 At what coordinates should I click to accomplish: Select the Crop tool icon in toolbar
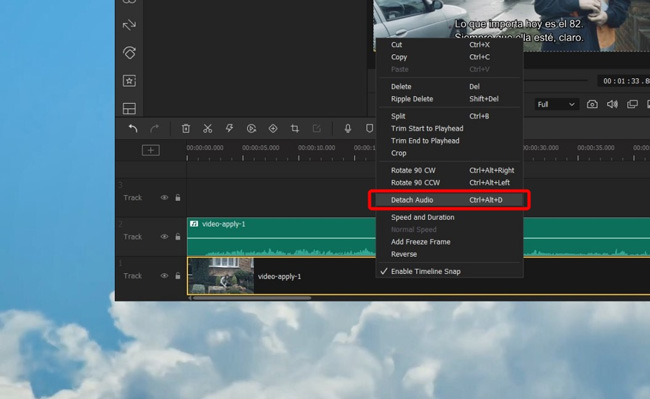295,129
